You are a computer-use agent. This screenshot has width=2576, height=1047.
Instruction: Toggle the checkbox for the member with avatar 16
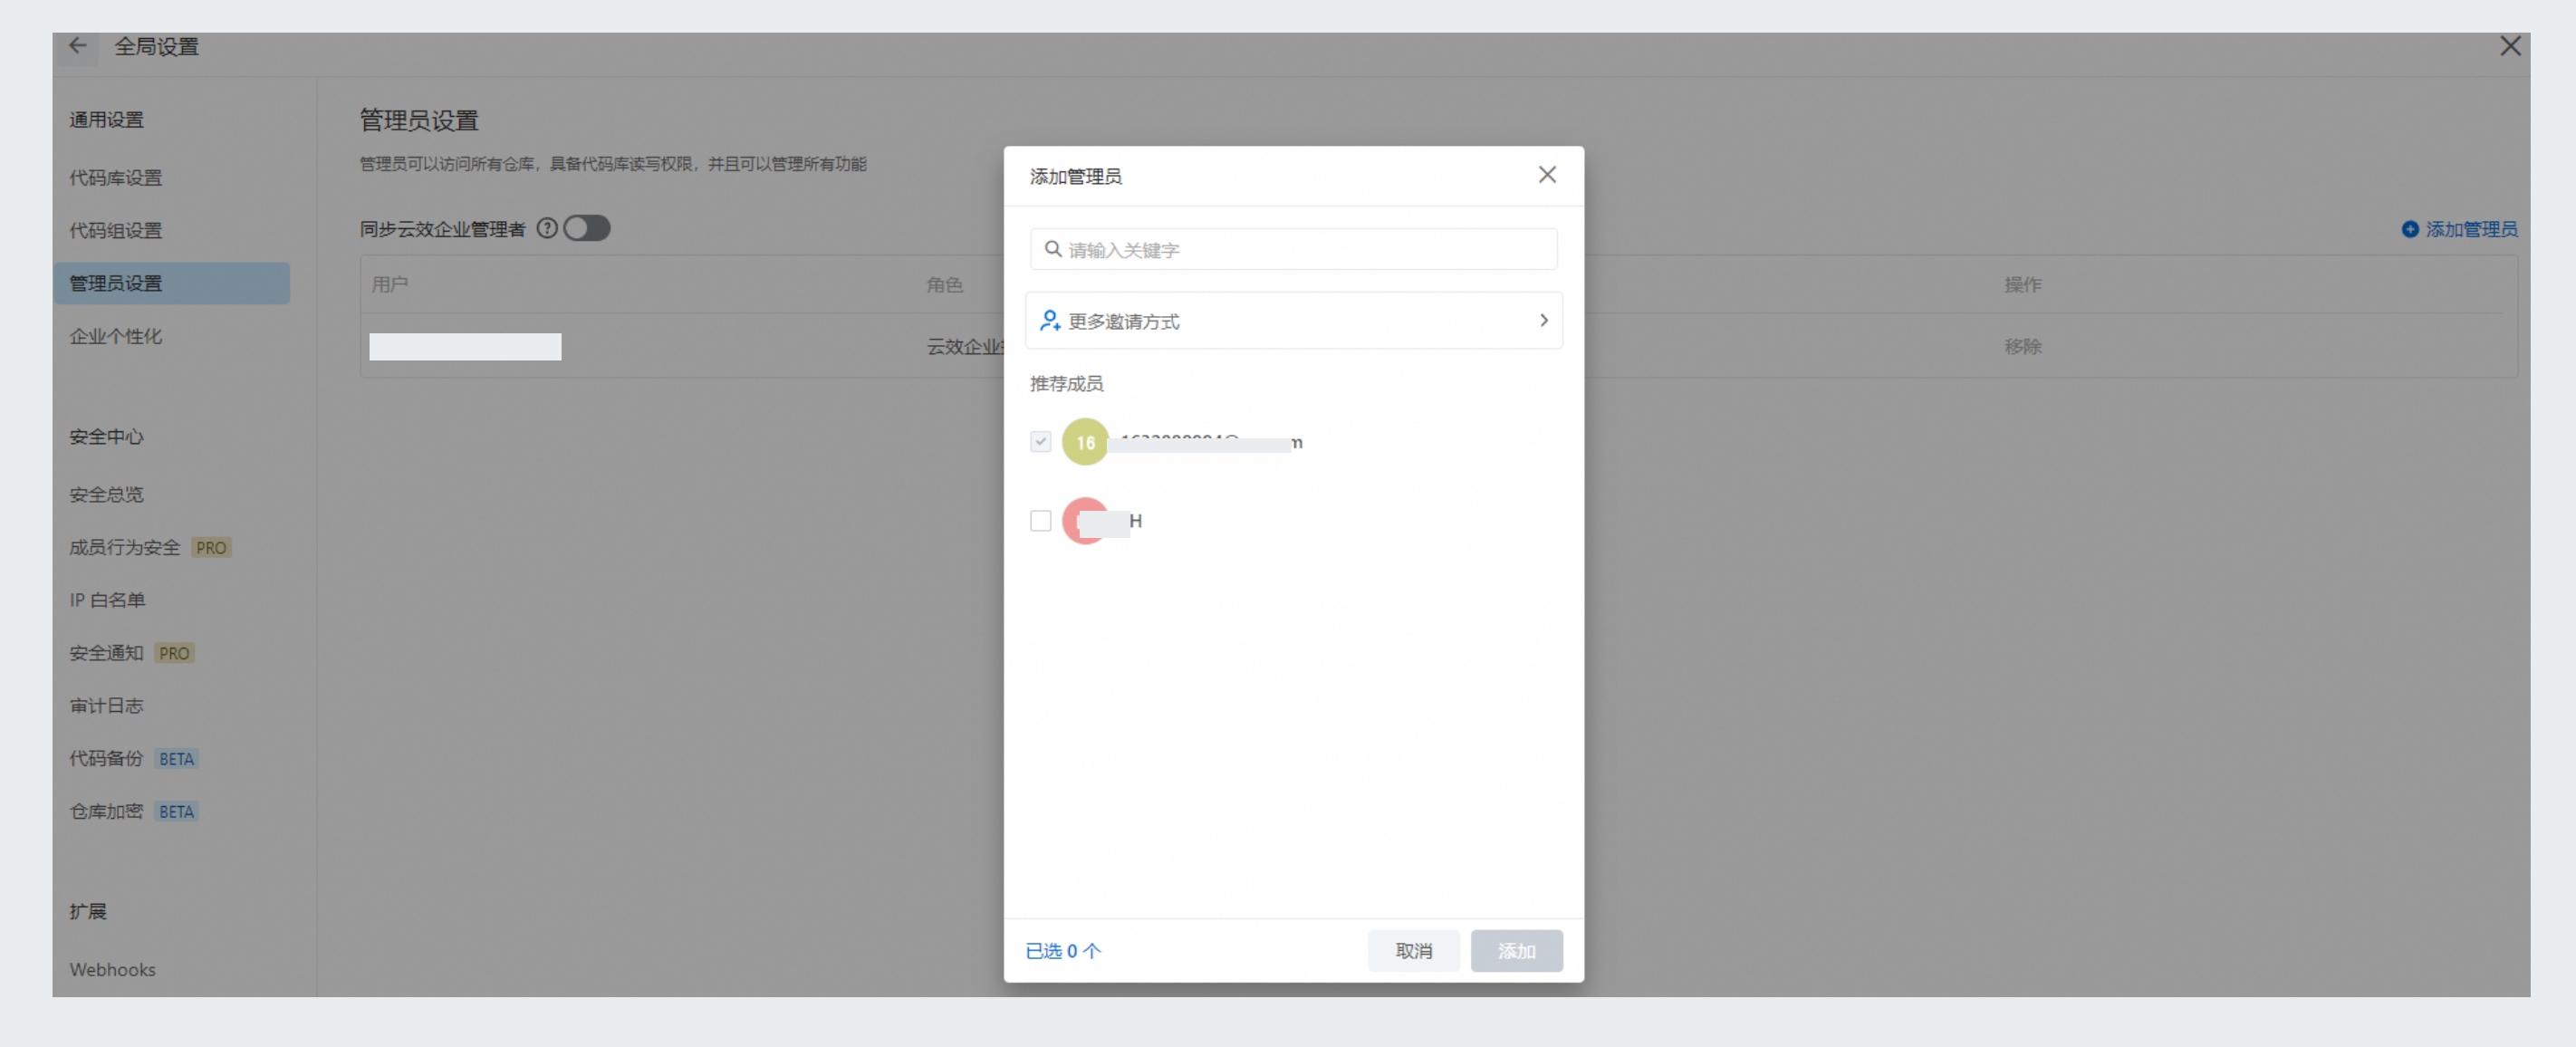tap(1040, 442)
